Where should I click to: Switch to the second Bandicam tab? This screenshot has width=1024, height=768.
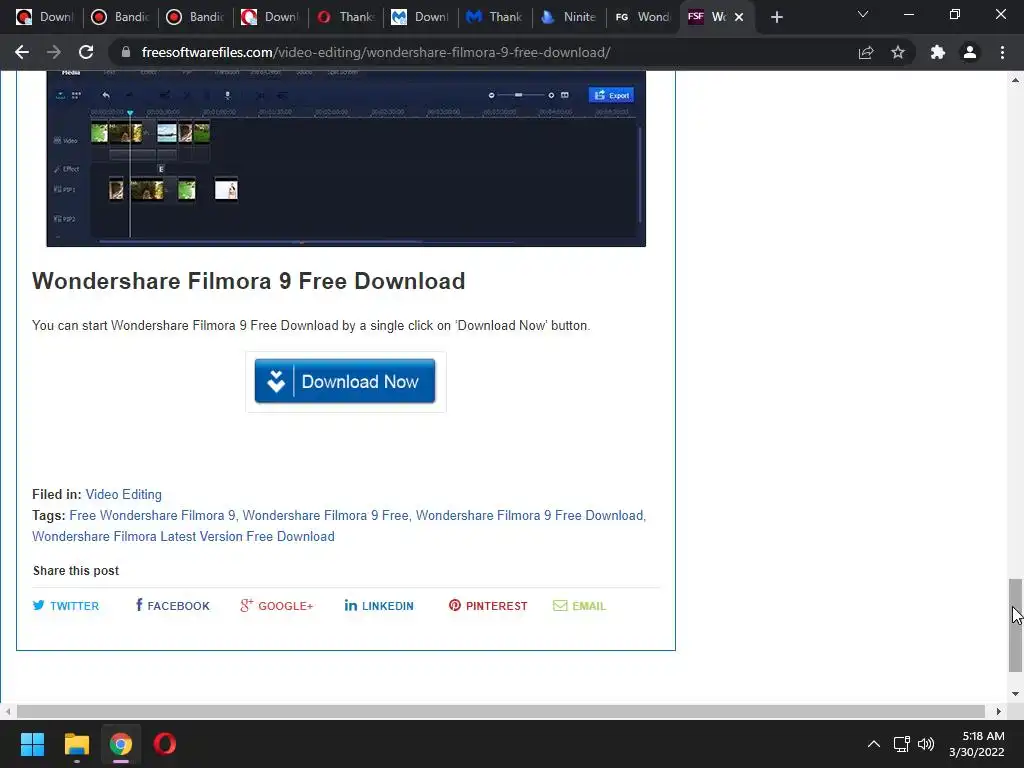[x=195, y=17]
